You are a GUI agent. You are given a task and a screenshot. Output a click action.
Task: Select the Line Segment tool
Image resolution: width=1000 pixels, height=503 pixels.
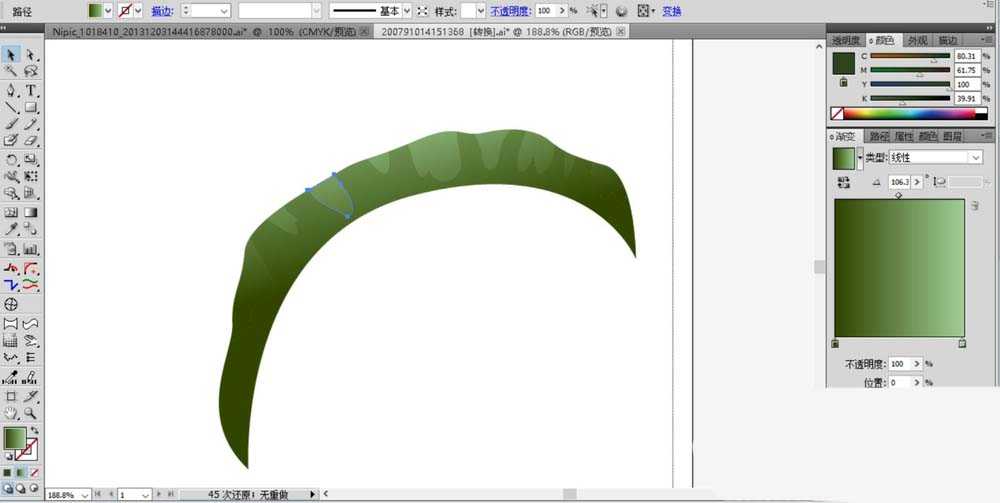click(11, 107)
